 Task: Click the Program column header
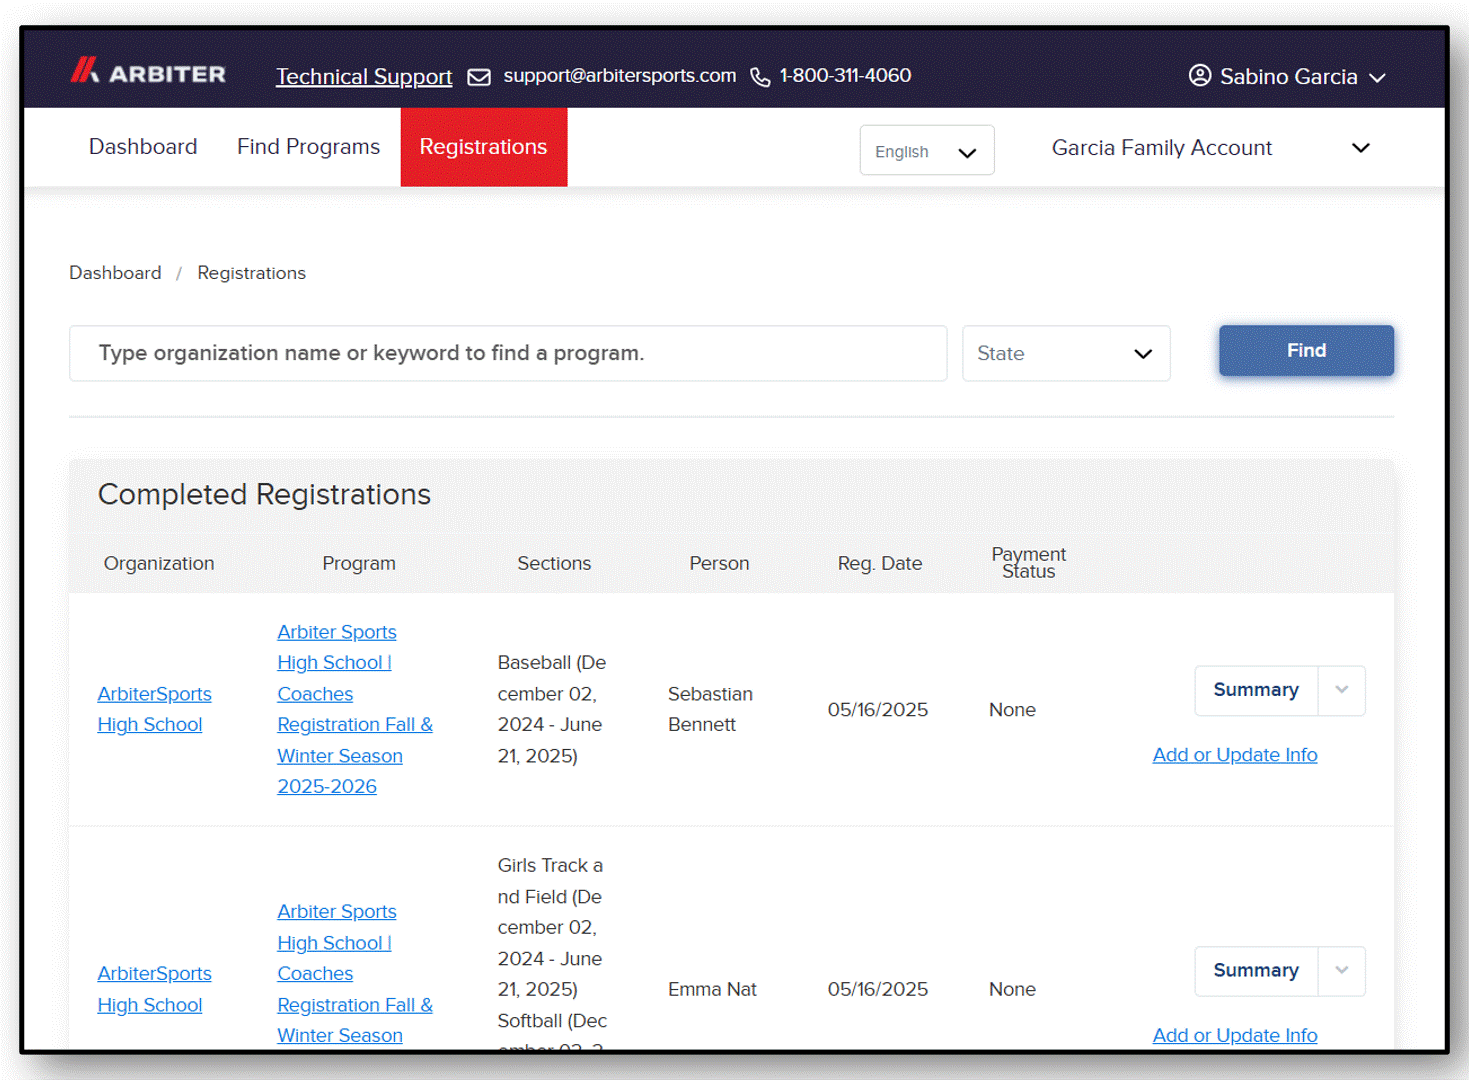(359, 563)
